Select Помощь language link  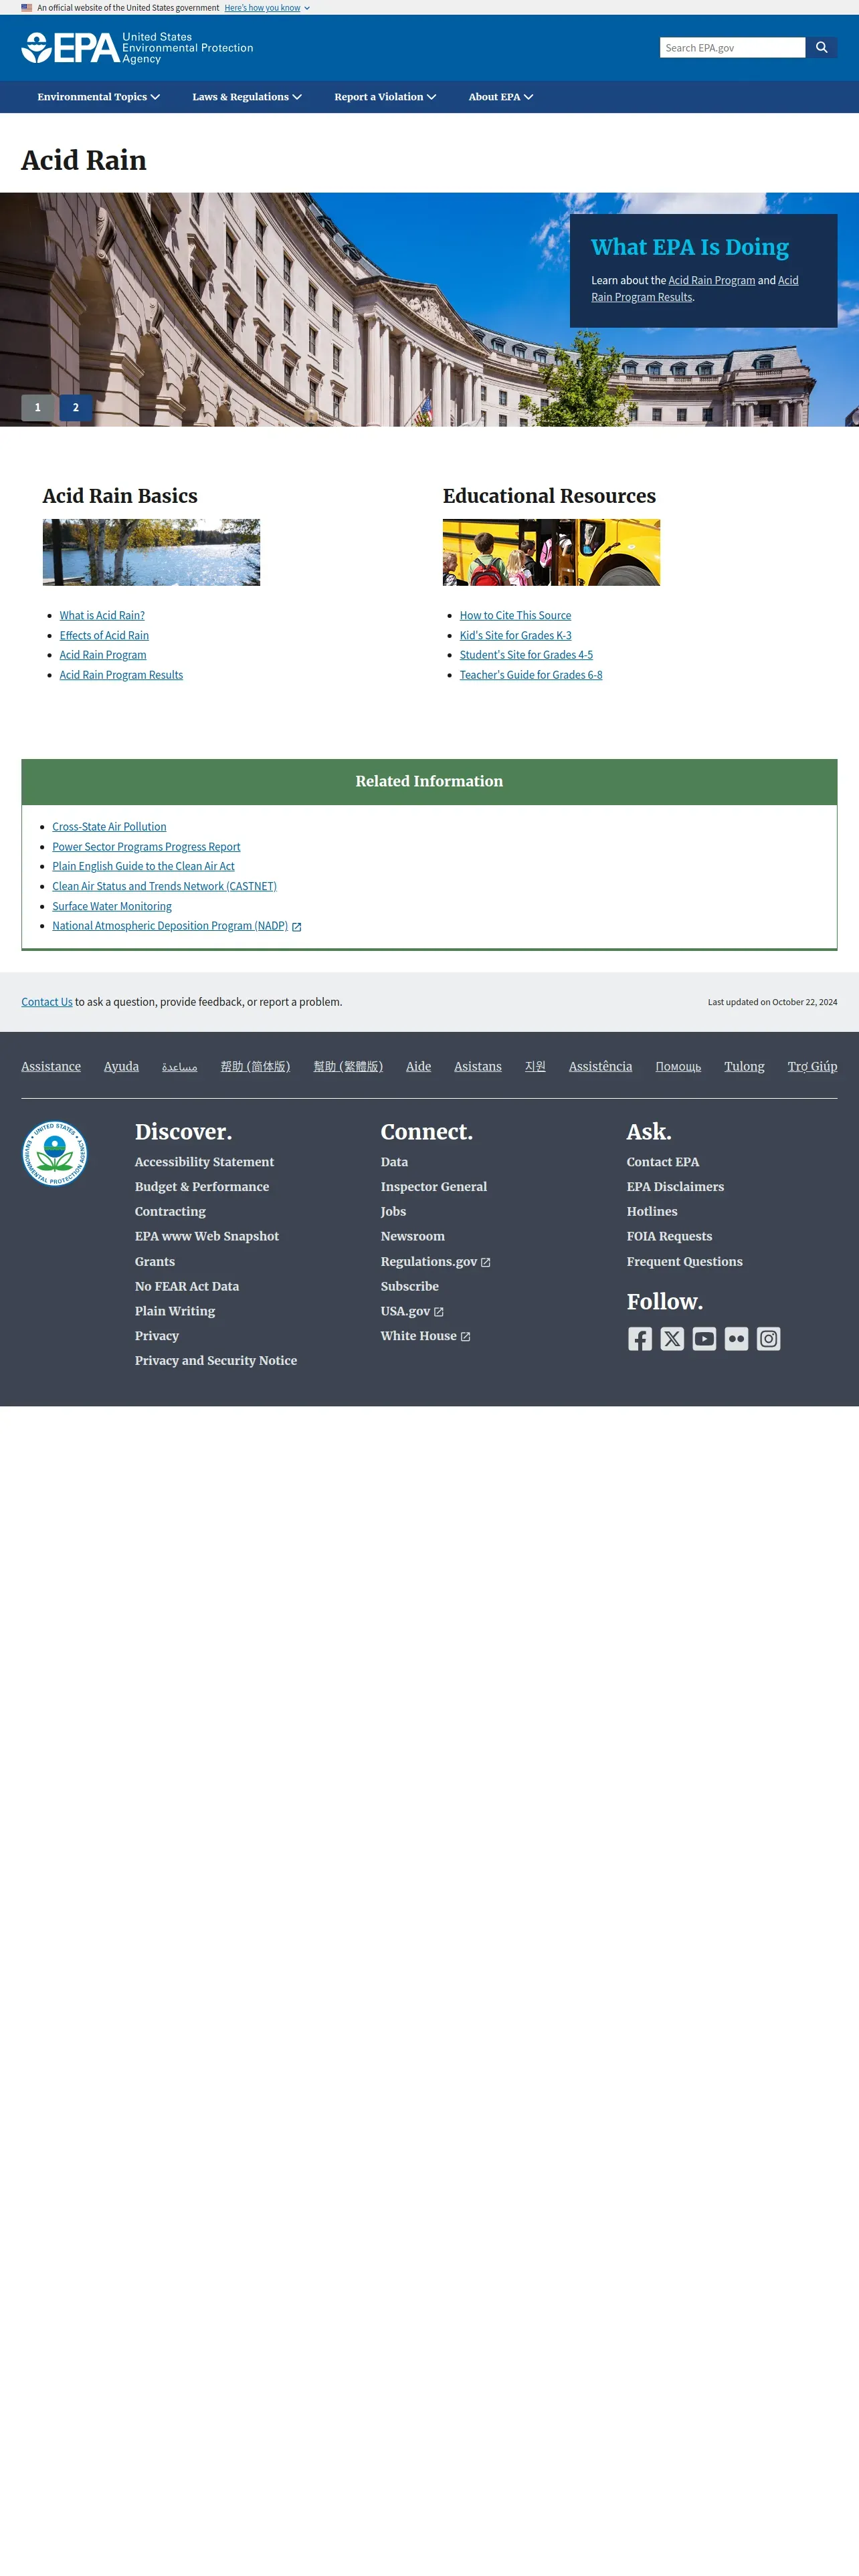coord(678,1067)
